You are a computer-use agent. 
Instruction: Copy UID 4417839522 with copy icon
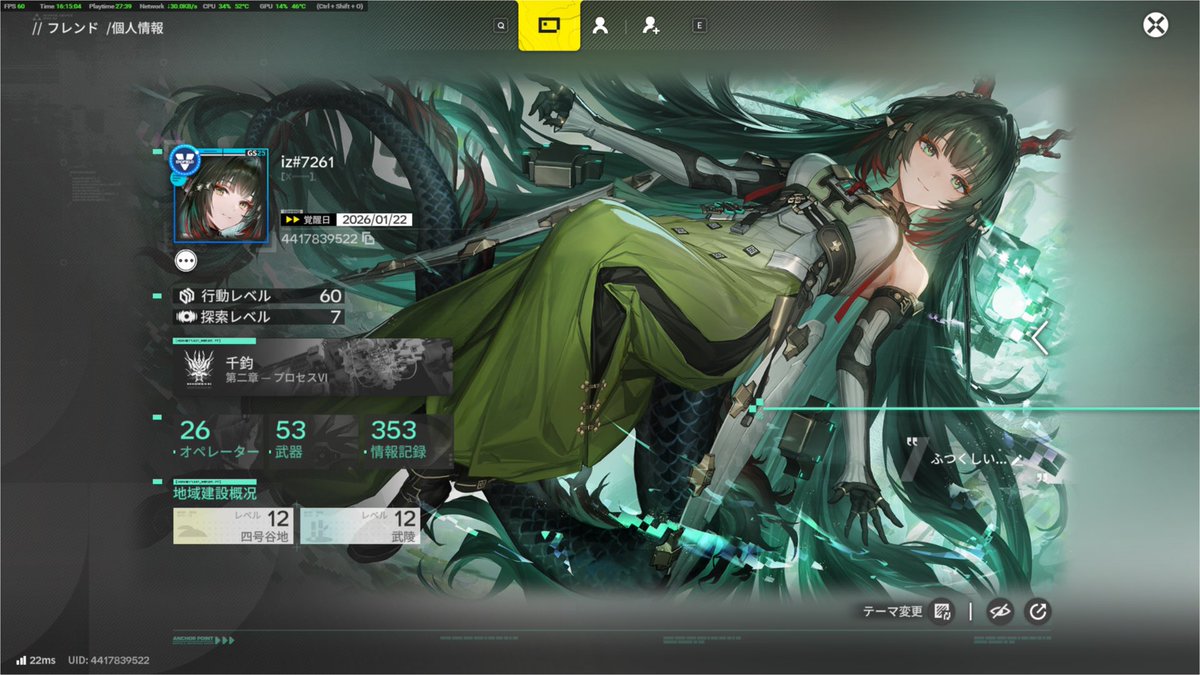(369, 239)
